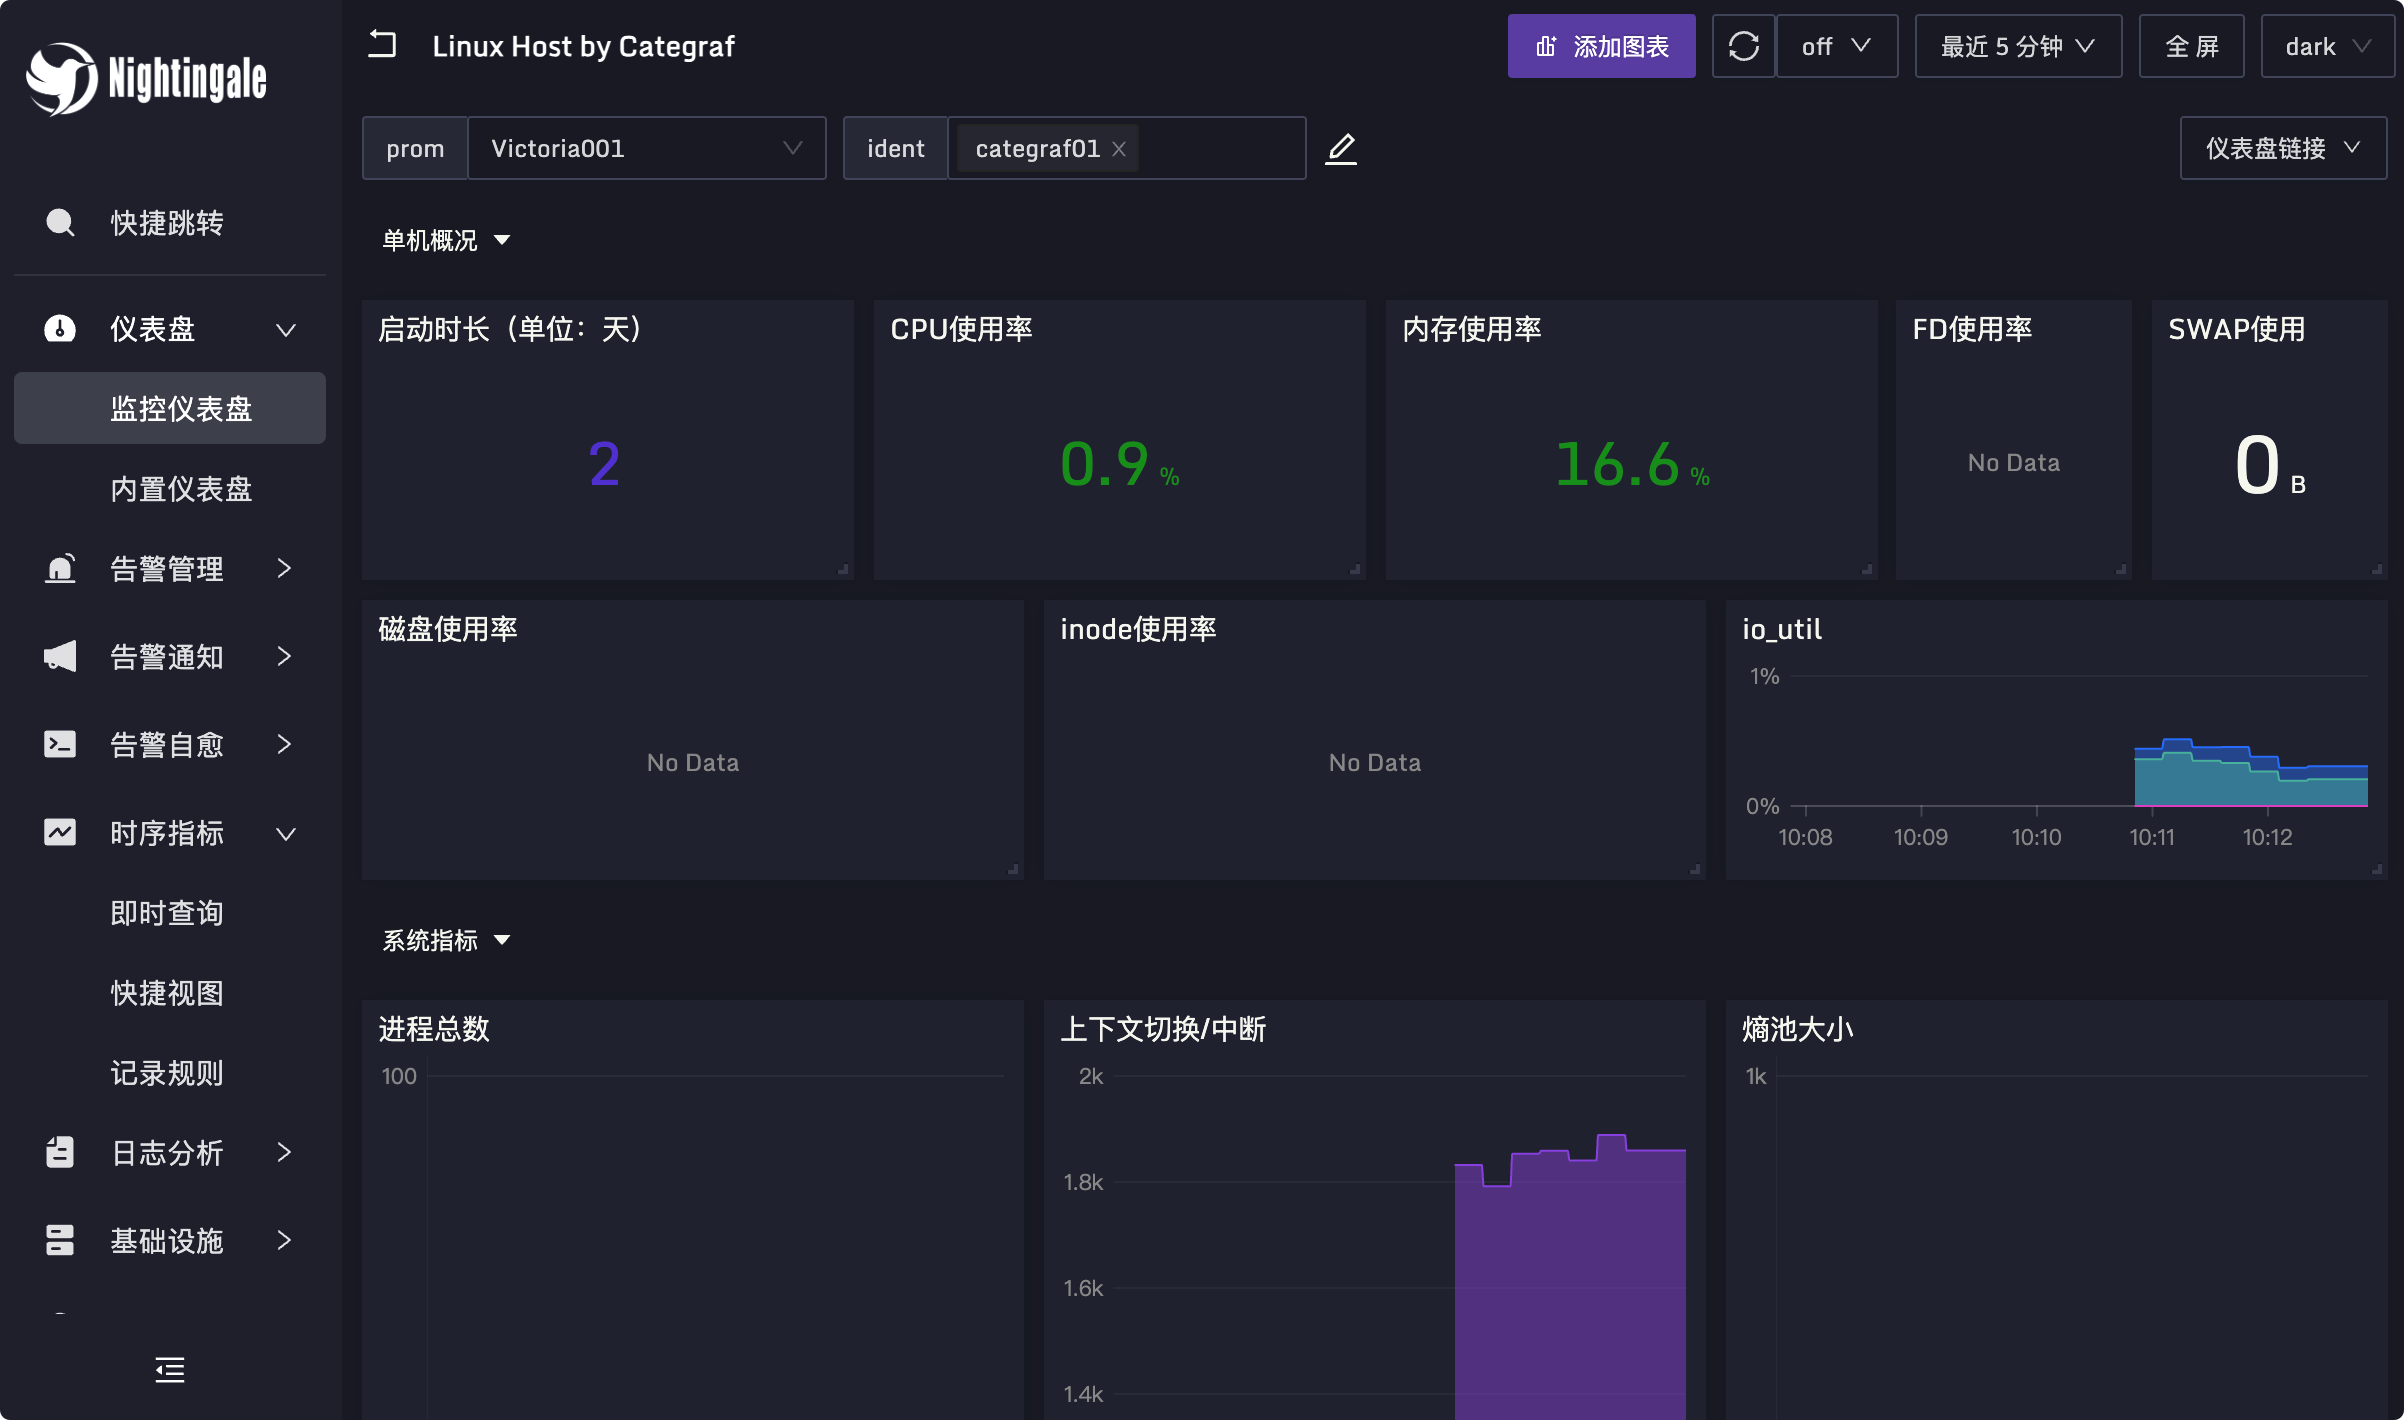Open the auto-refresh off dropdown
The width and height of the screenshot is (2404, 1420).
coord(1836,46)
